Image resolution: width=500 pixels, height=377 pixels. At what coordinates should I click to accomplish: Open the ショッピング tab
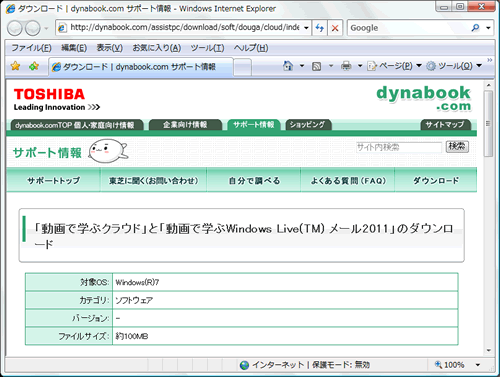coord(308,125)
